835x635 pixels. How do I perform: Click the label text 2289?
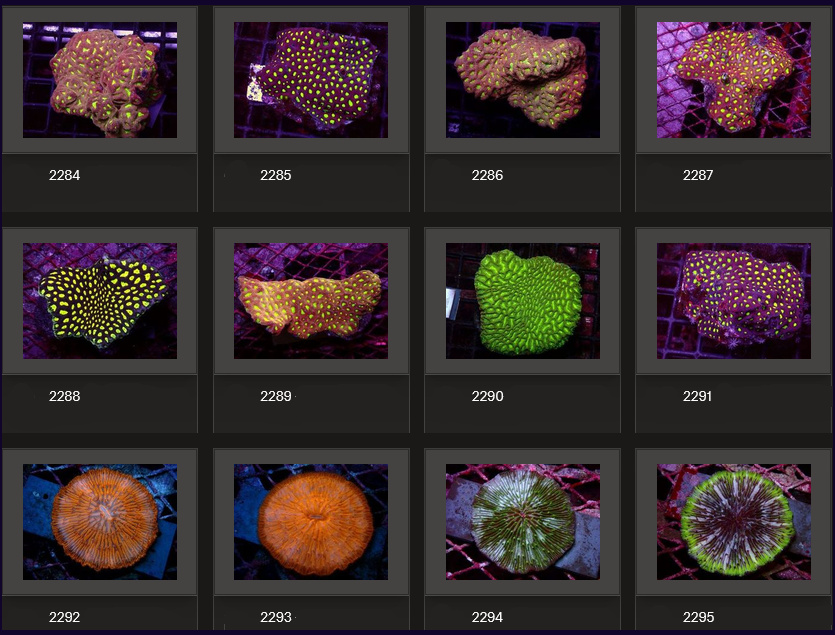[276, 396]
